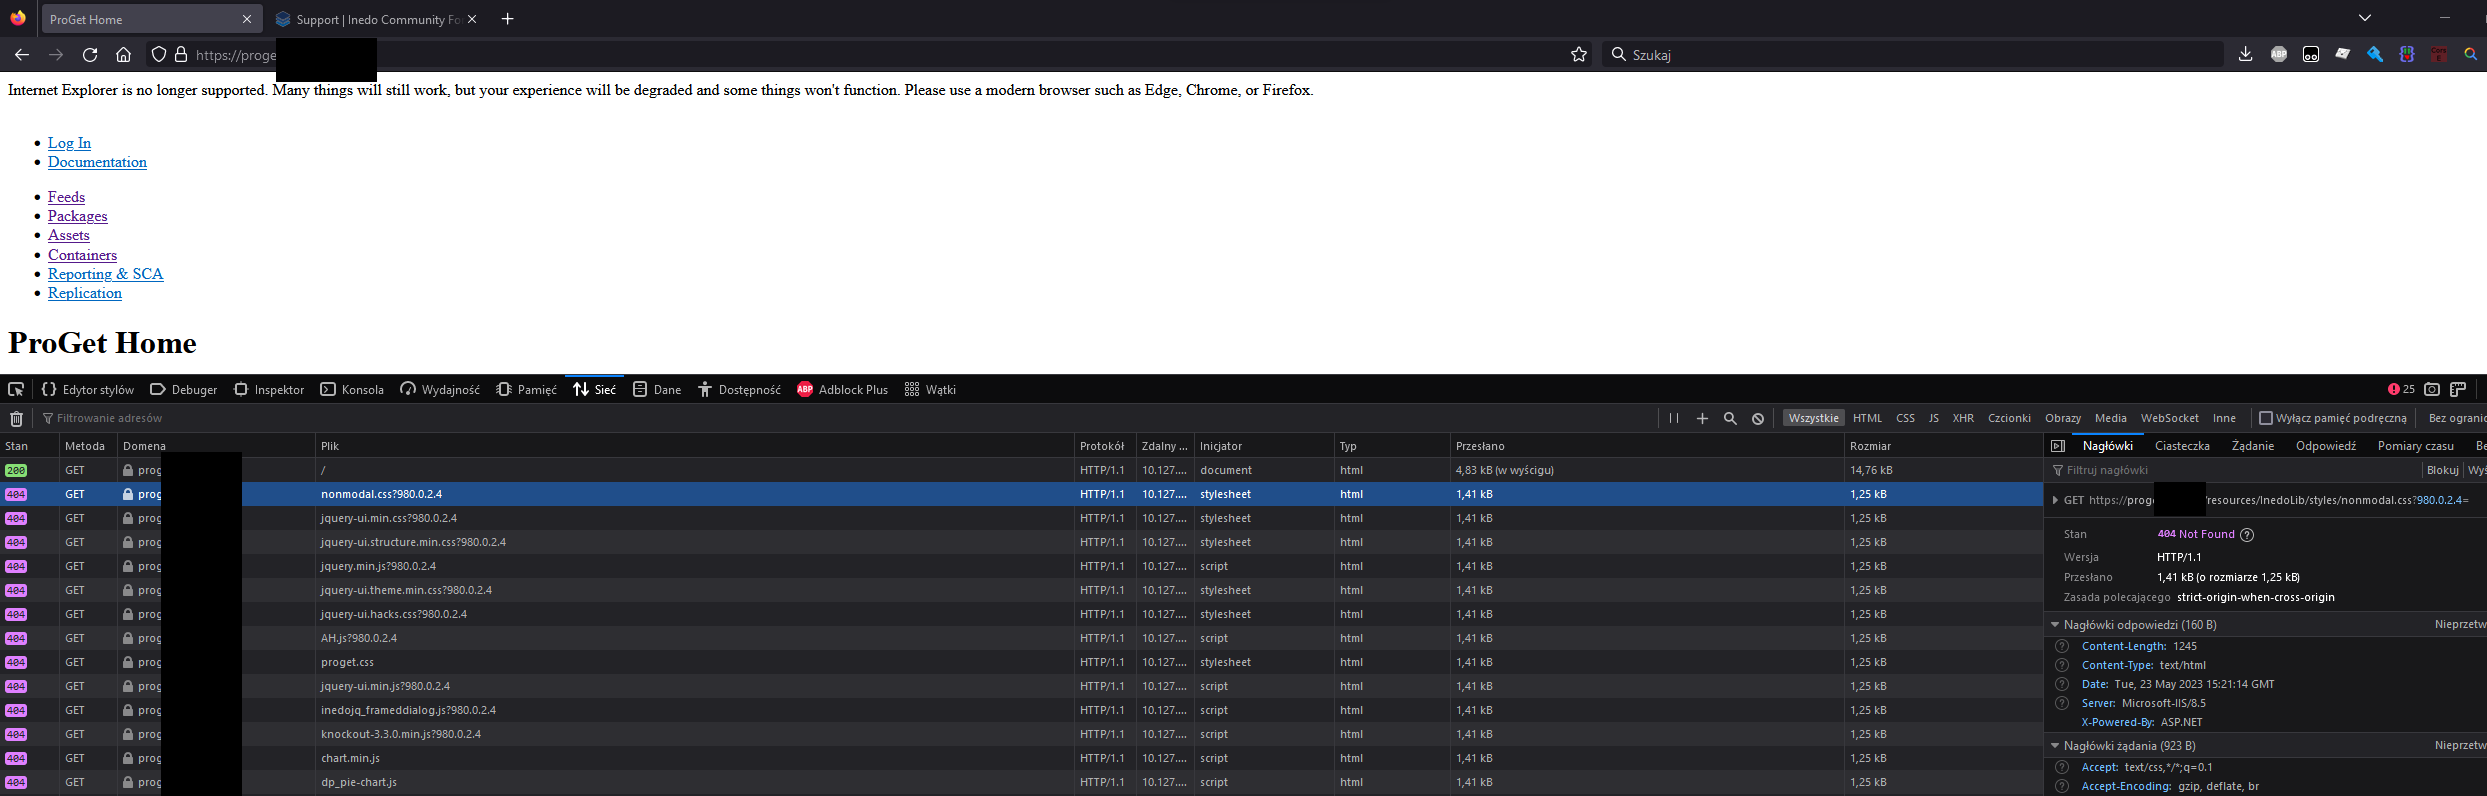Show the 25 errors indicator
This screenshot has width=2487, height=796.
point(2401,389)
